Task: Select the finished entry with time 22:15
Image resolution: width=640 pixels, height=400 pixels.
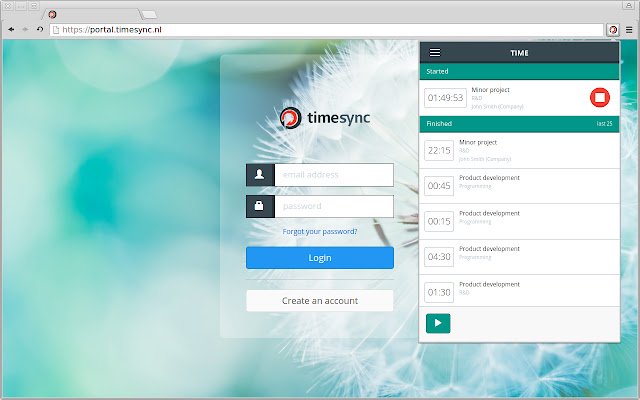Action: (519, 151)
